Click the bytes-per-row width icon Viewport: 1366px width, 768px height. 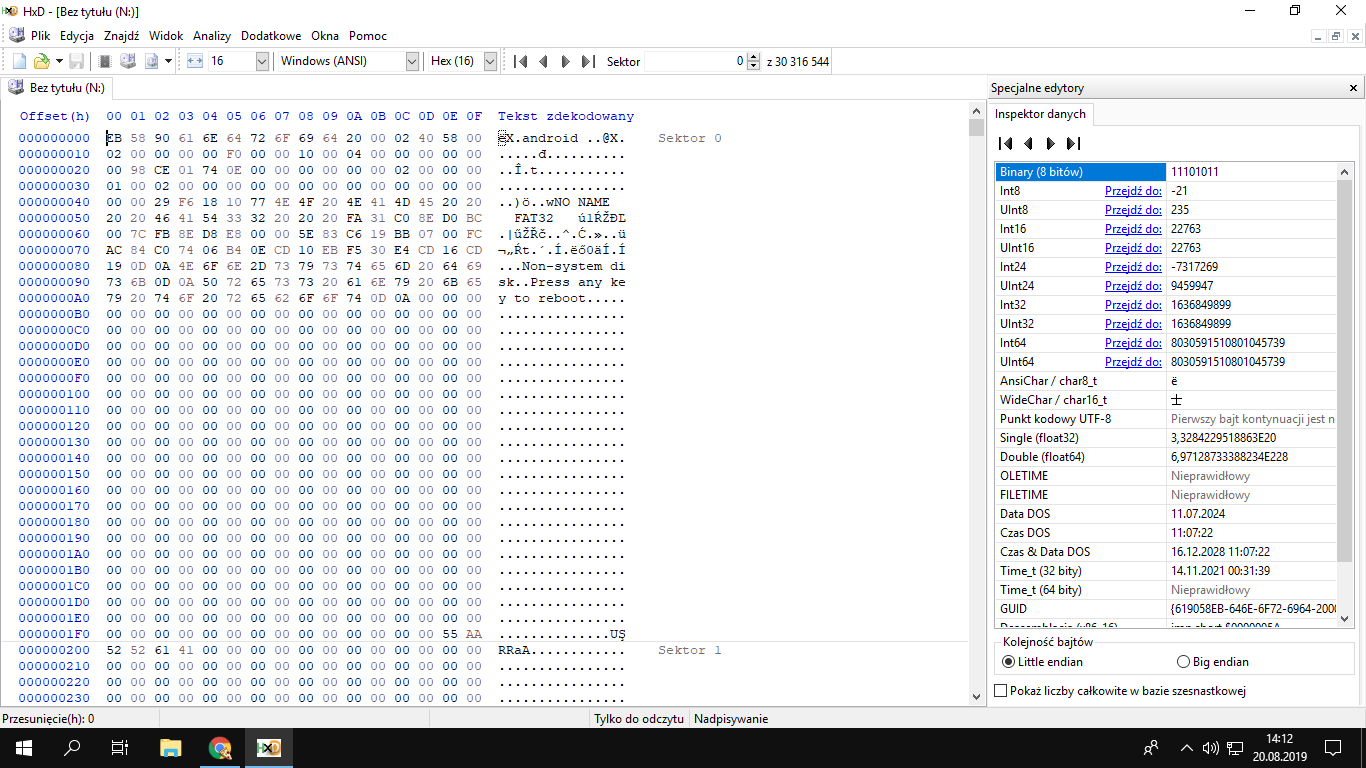point(195,61)
